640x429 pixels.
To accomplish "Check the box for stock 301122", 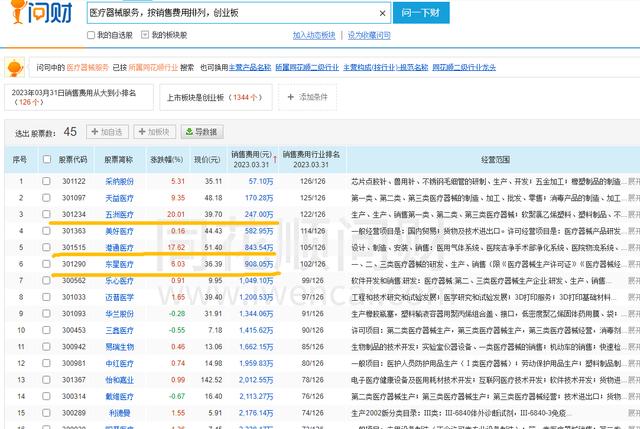I will point(46,181).
